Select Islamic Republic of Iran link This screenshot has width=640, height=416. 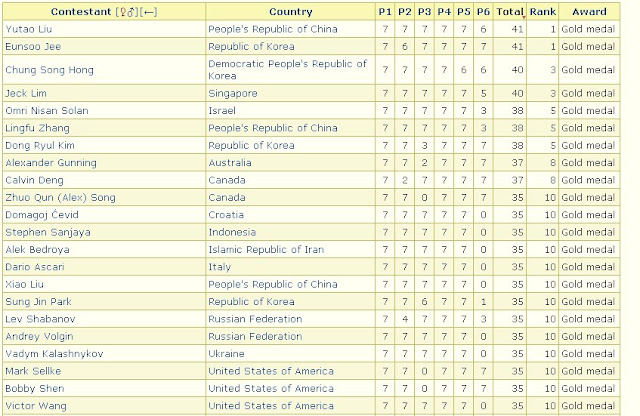[266, 249]
